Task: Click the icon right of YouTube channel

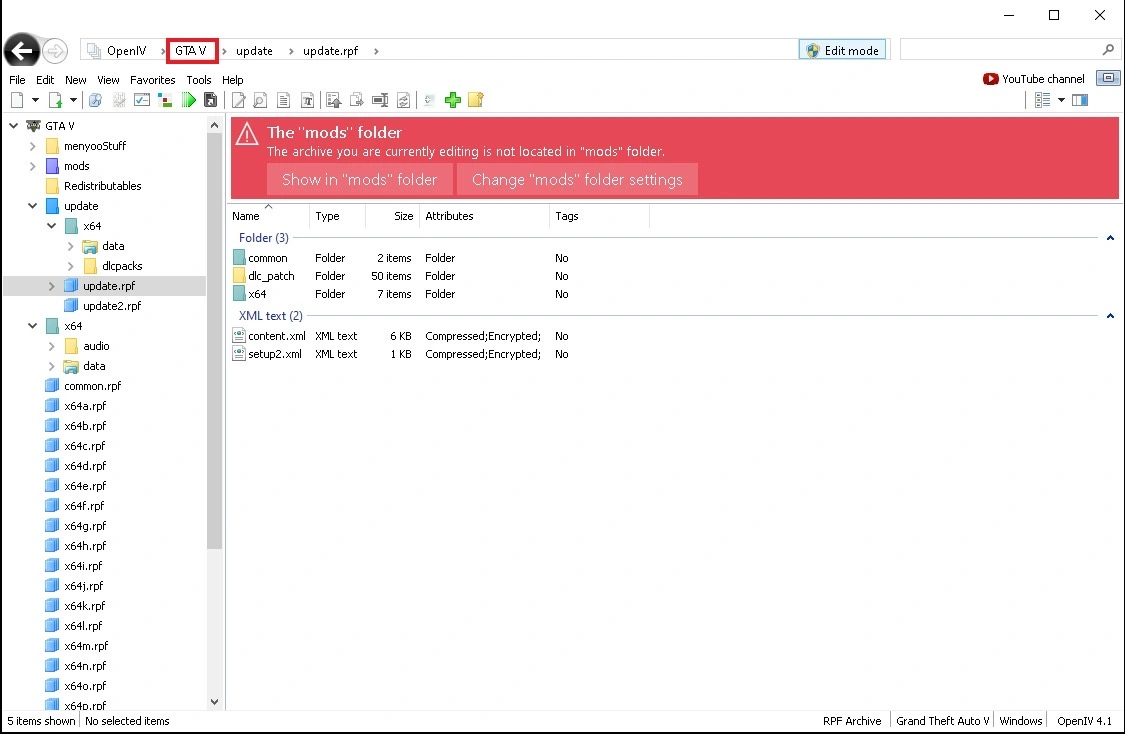Action: (x=1108, y=78)
